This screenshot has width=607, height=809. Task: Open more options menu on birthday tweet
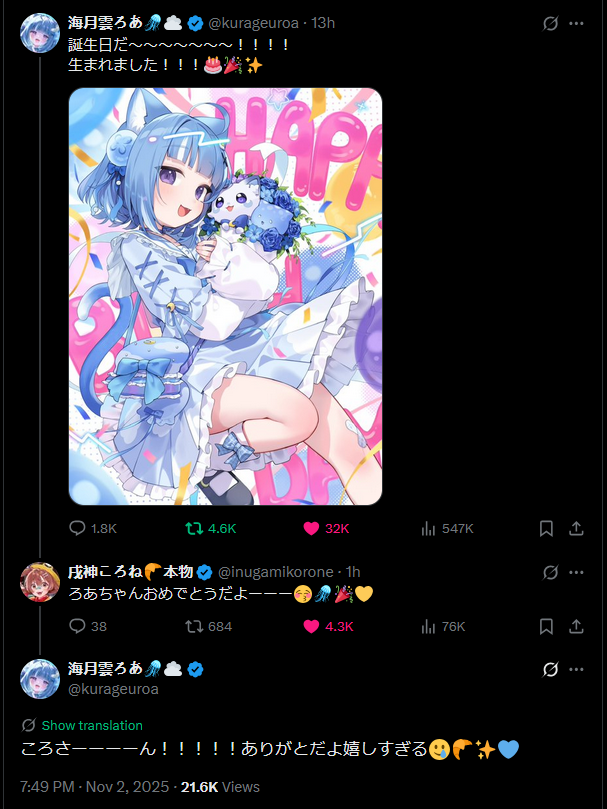tap(576, 23)
